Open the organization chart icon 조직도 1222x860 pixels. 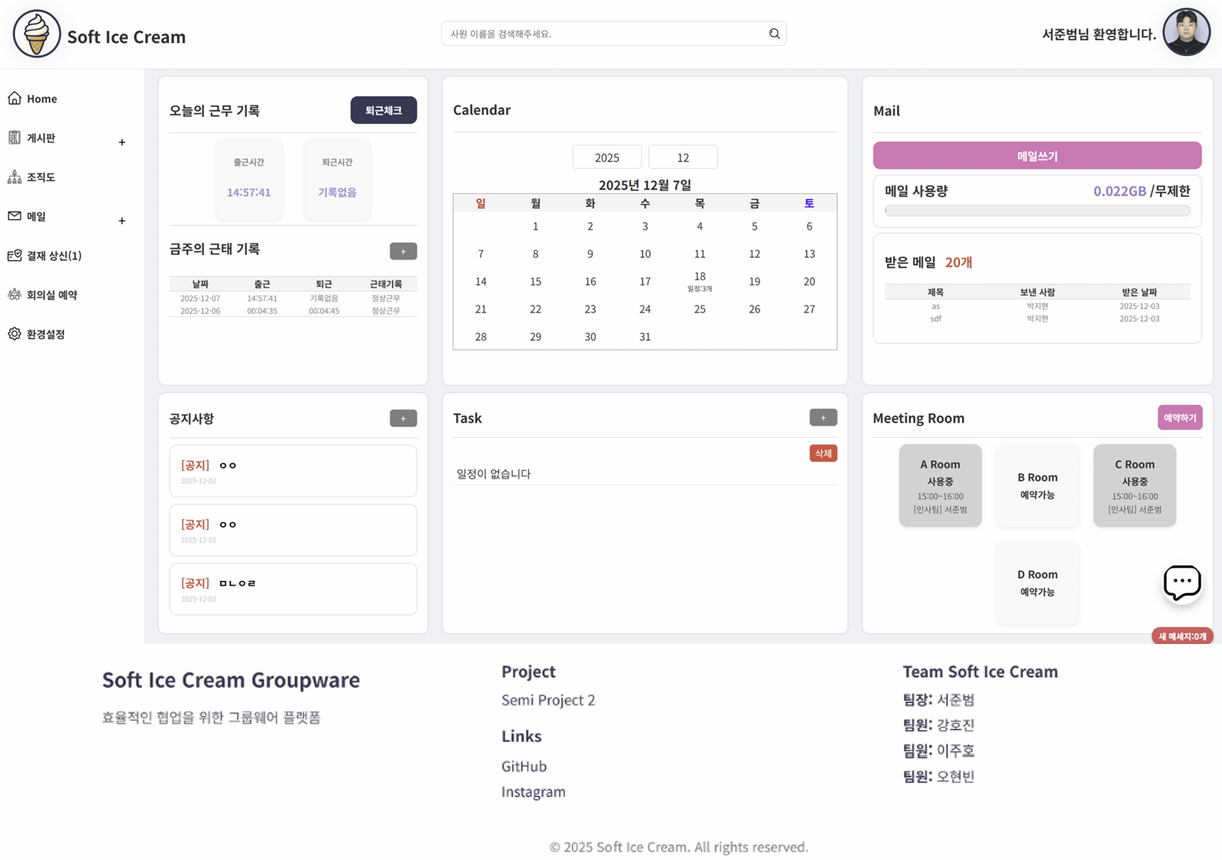pyautogui.click(x=14, y=177)
